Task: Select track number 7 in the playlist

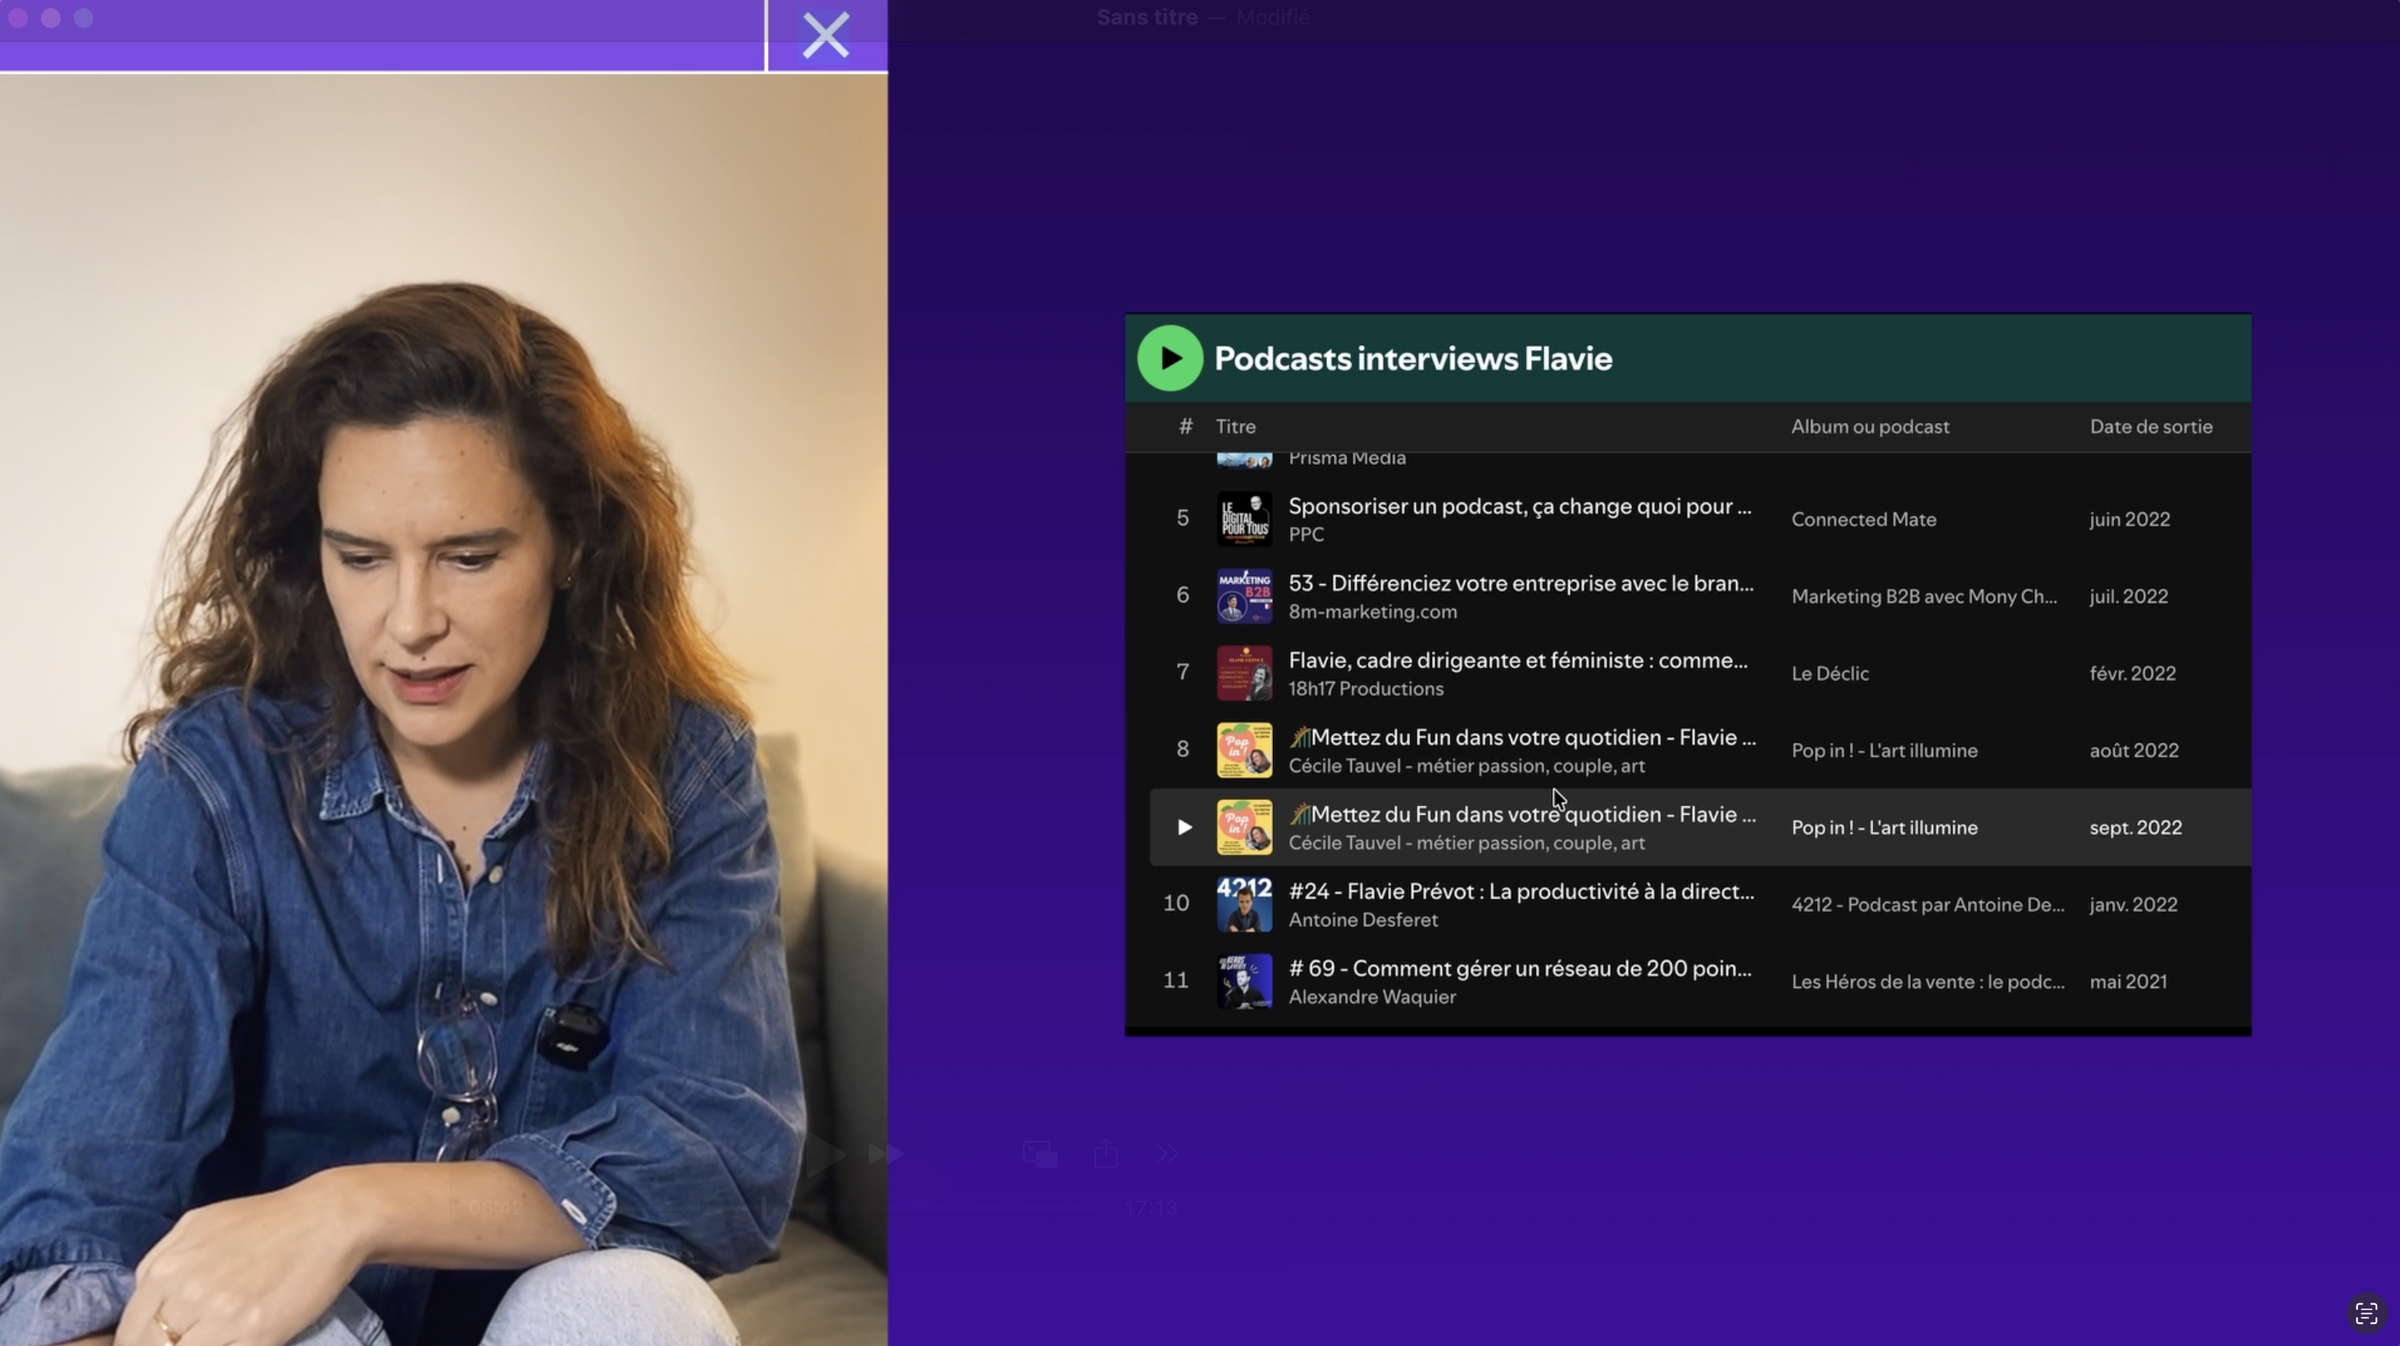Action: [x=1183, y=672]
